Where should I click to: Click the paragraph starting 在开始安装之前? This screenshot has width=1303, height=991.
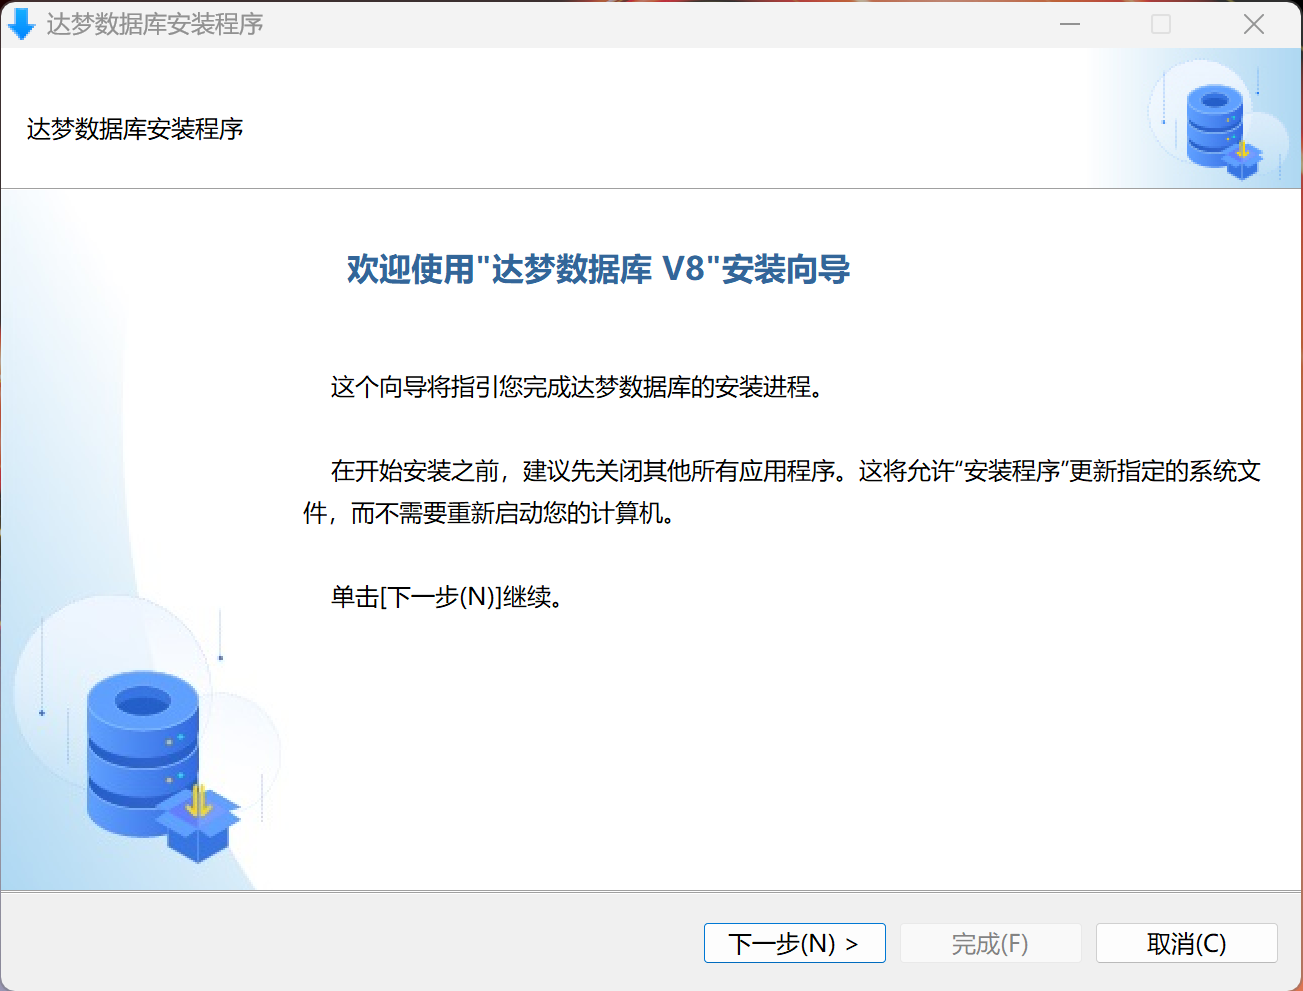coord(782,492)
